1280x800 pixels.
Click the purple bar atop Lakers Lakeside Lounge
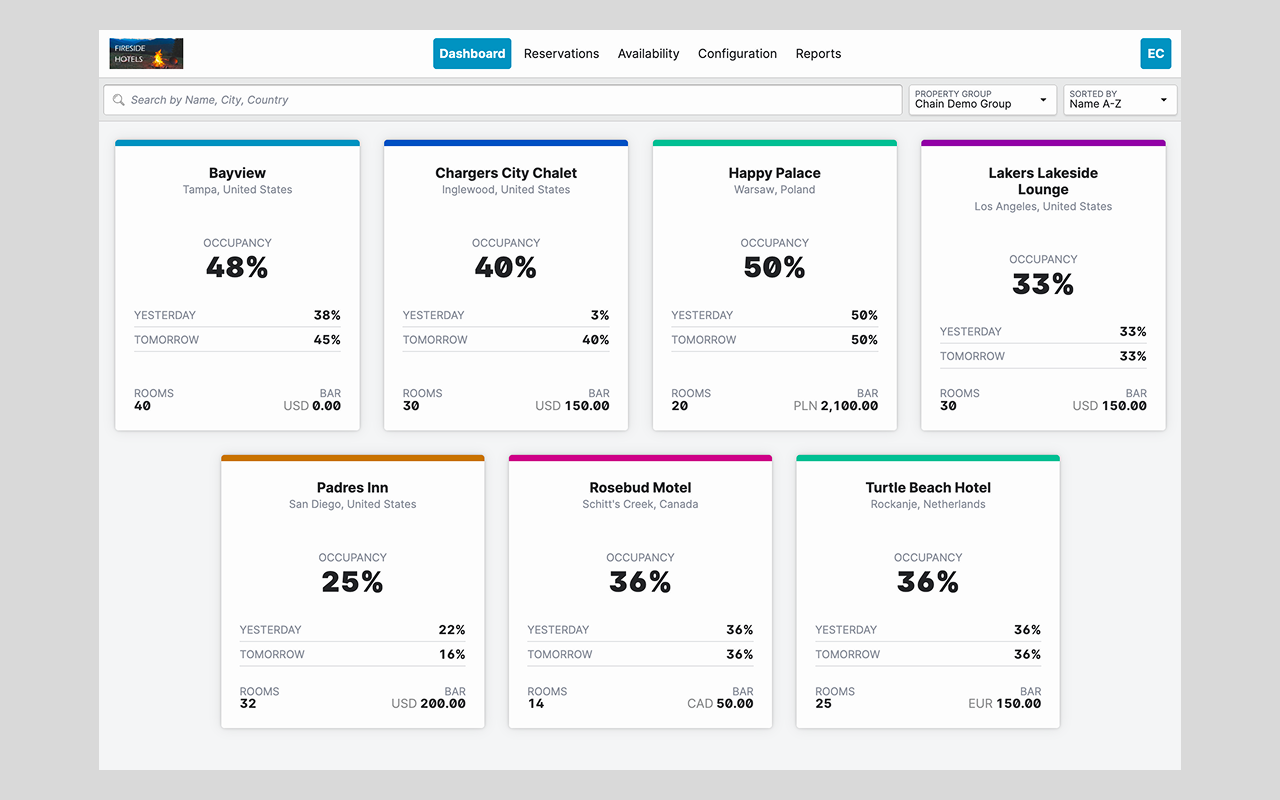click(1043, 143)
